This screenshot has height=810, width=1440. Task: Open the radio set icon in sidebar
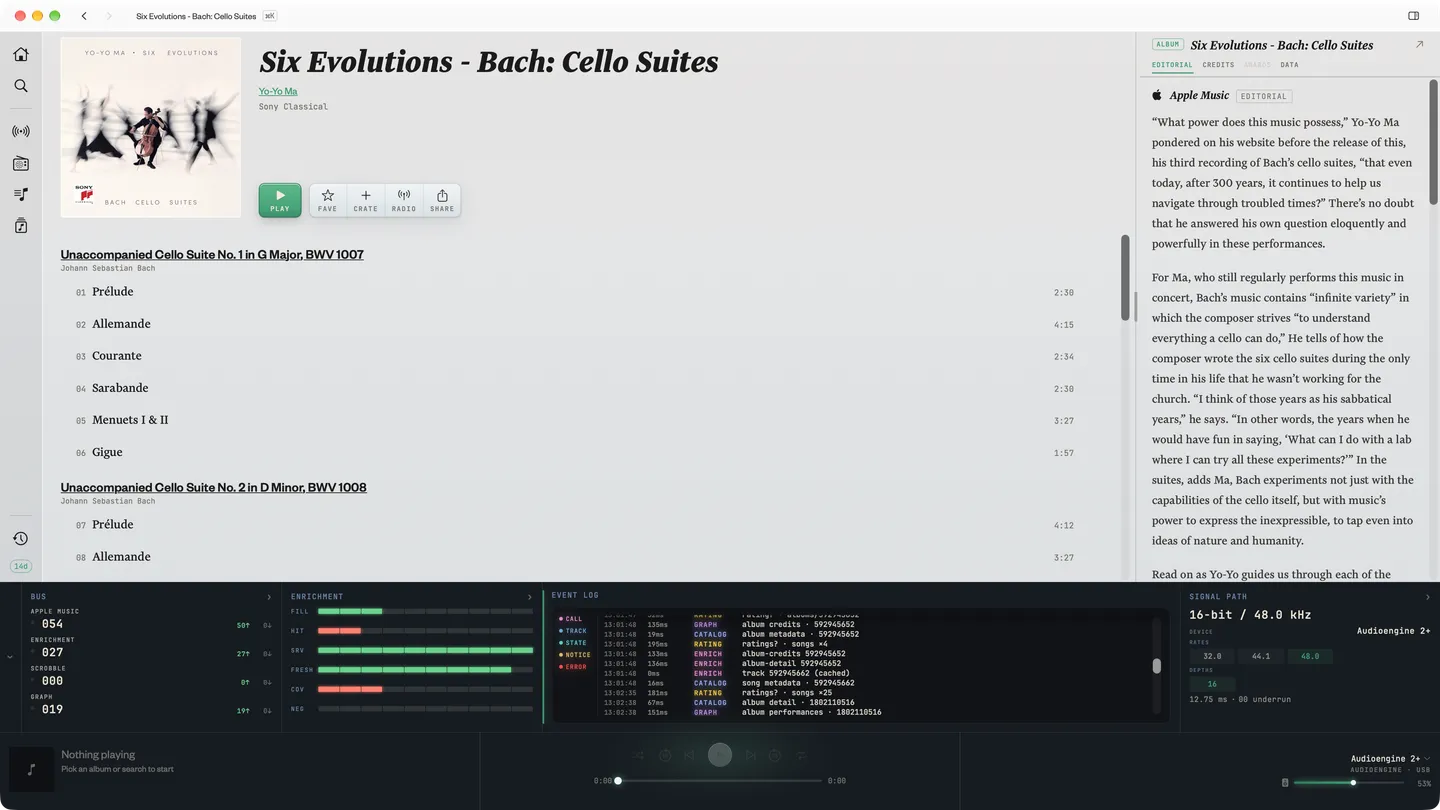pos(21,163)
